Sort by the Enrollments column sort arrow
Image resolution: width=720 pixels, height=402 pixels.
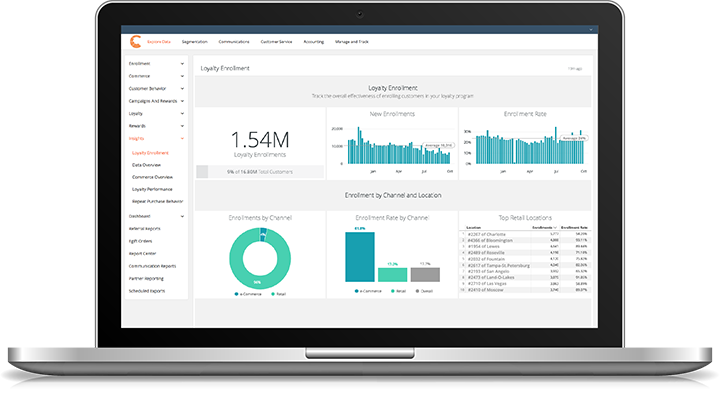point(555,228)
